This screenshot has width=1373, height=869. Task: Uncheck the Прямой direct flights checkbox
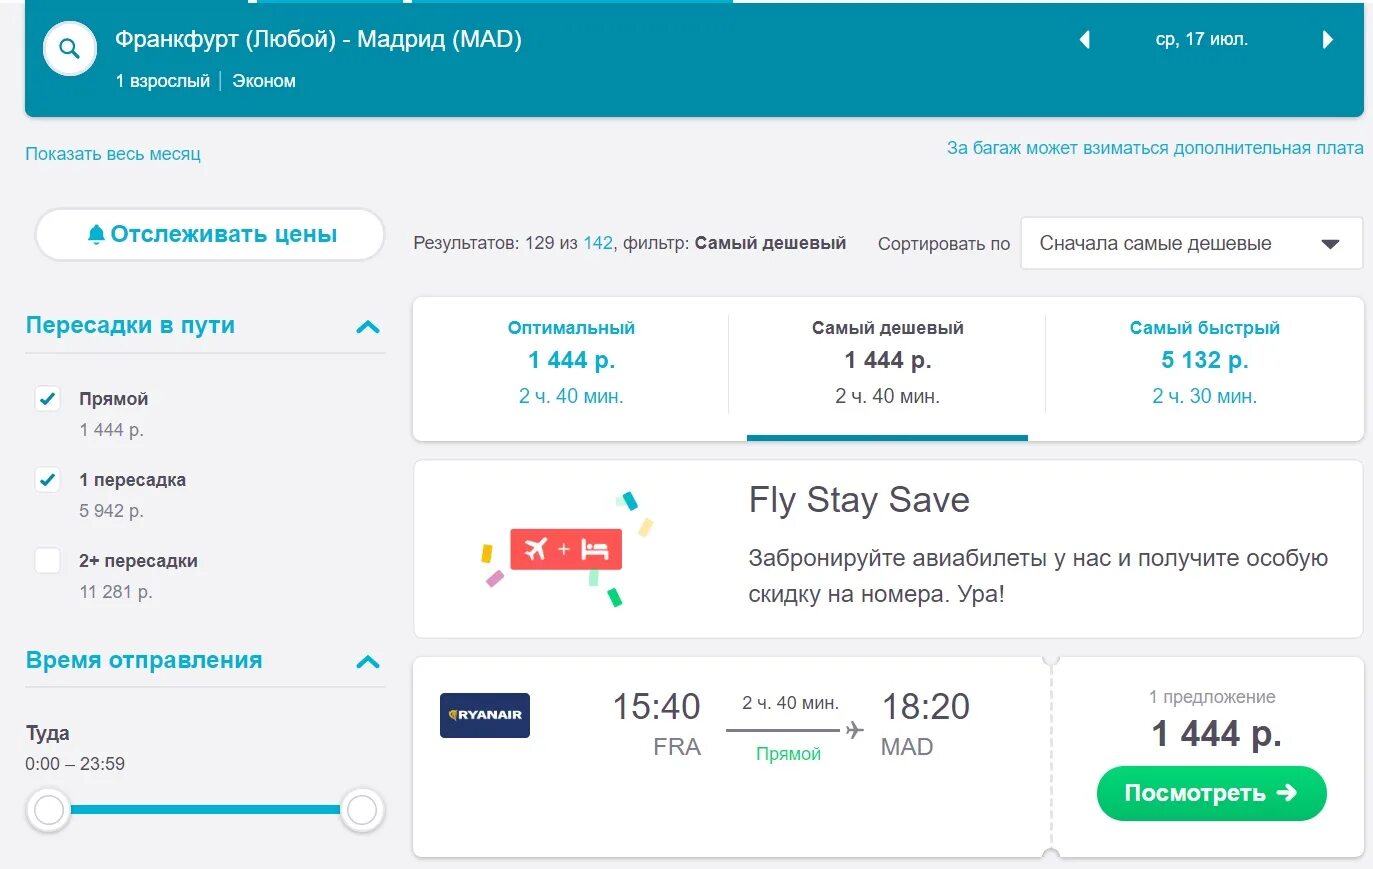pos(48,399)
